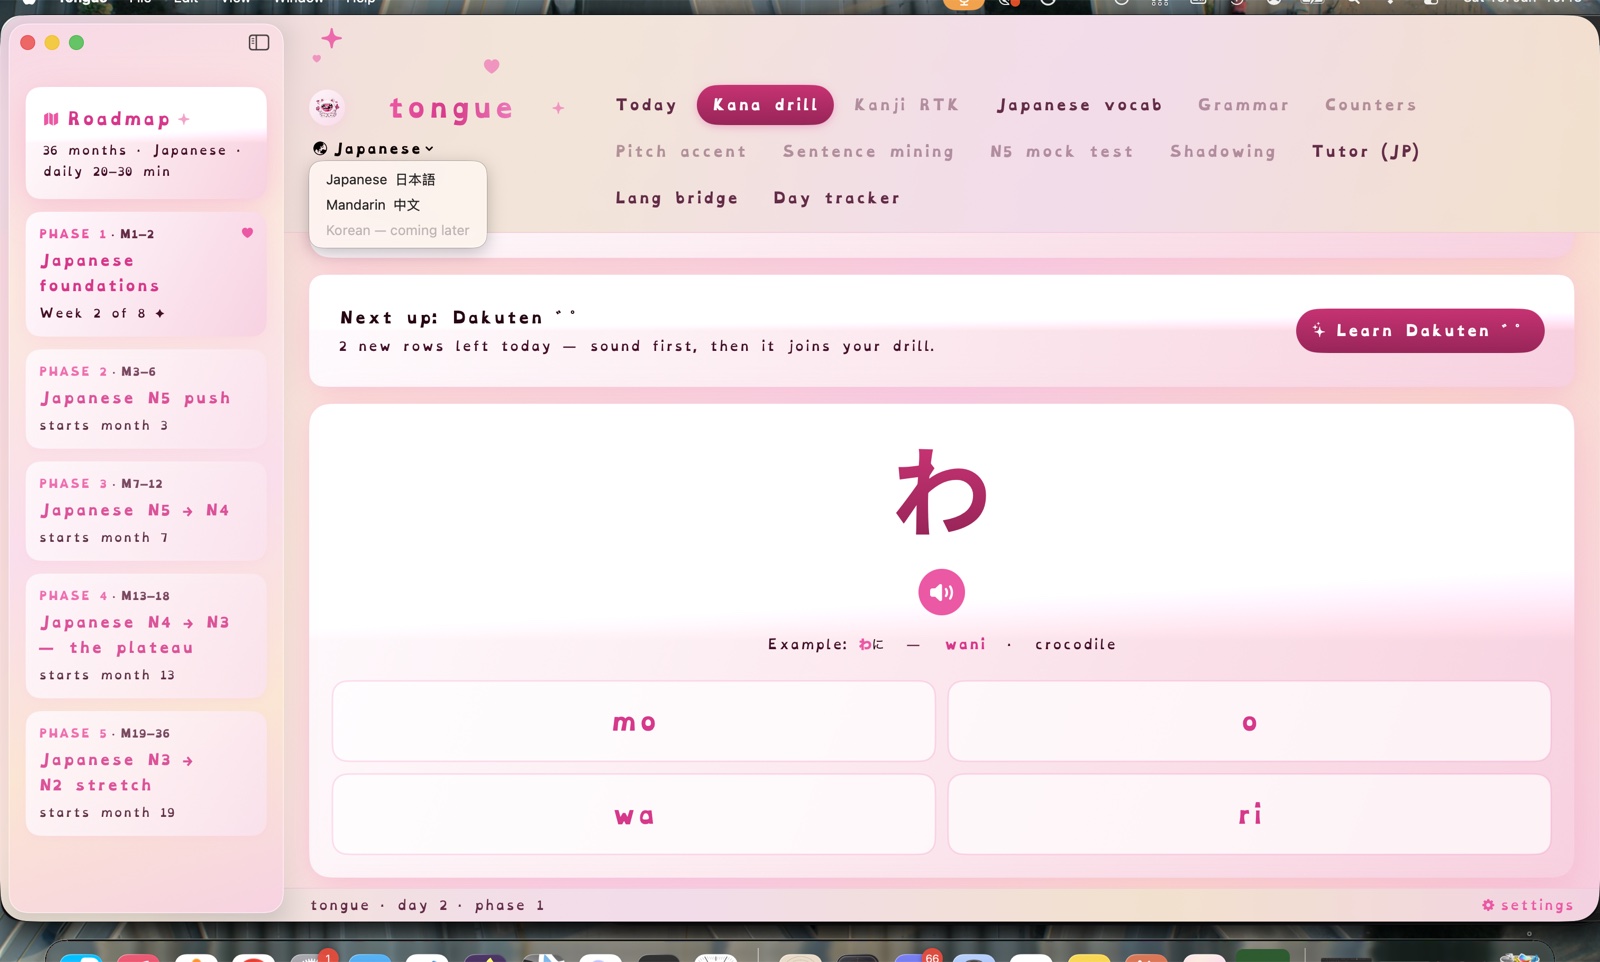The width and height of the screenshot is (1600, 962).
Task: Click the Next up: Dakuten heading
Action: pyautogui.click(x=458, y=317)
